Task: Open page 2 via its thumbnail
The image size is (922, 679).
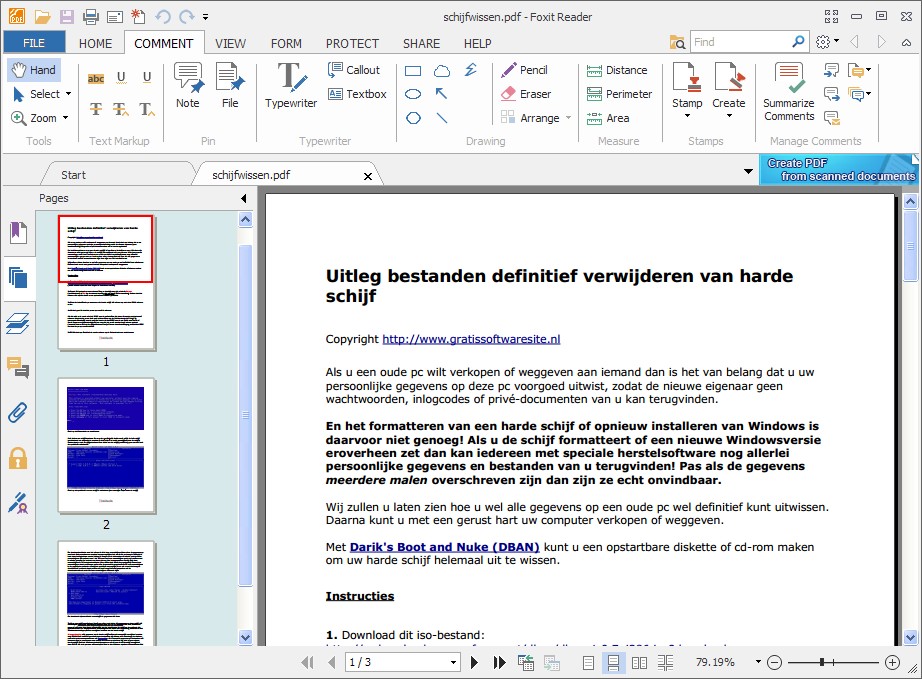Action: [106, 445]
